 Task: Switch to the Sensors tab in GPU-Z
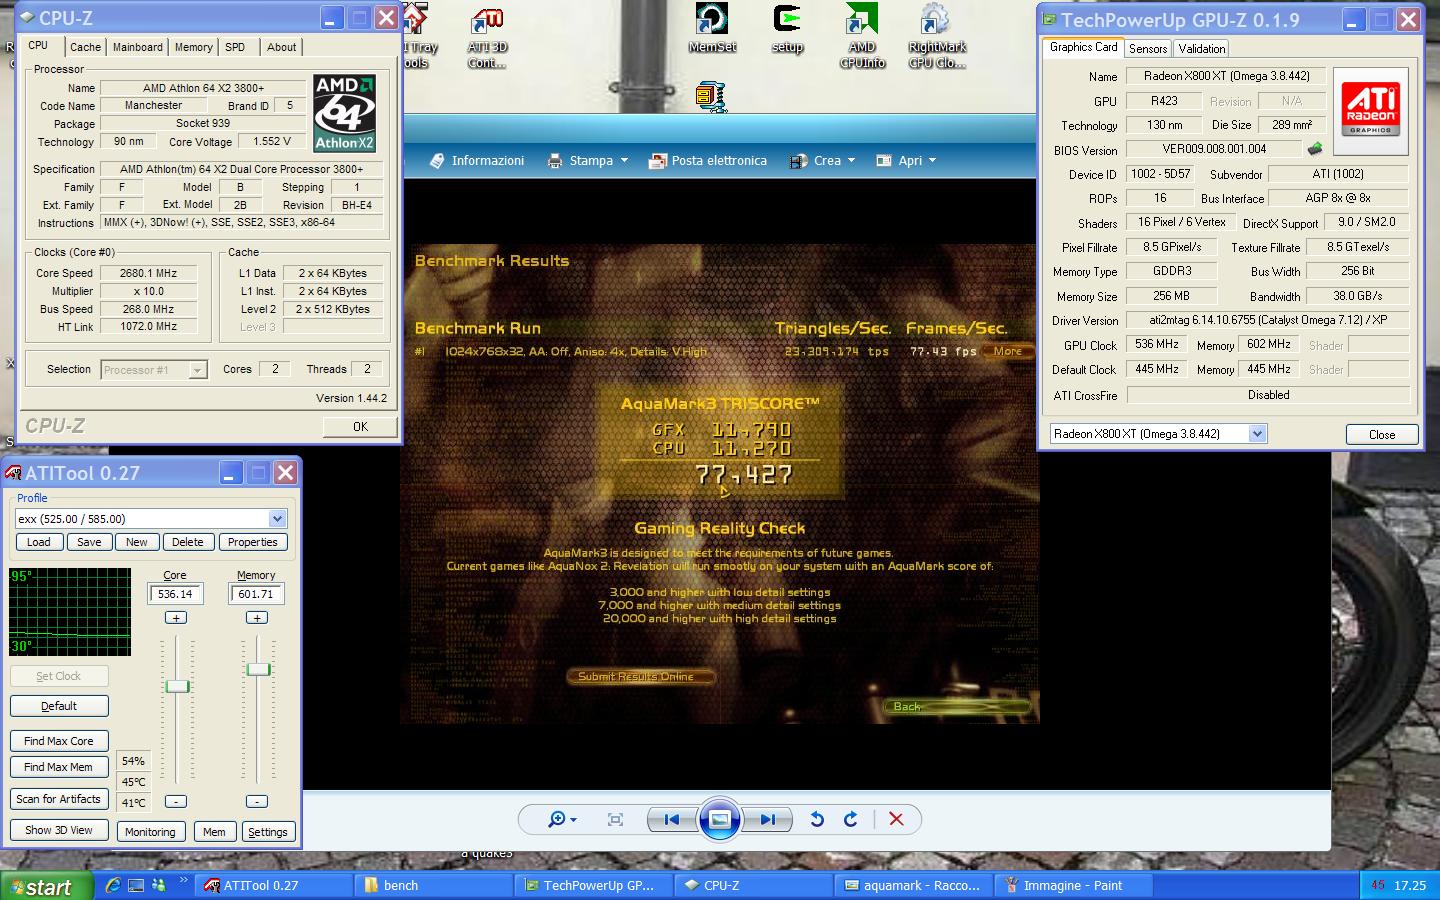tap(1148, 49)
